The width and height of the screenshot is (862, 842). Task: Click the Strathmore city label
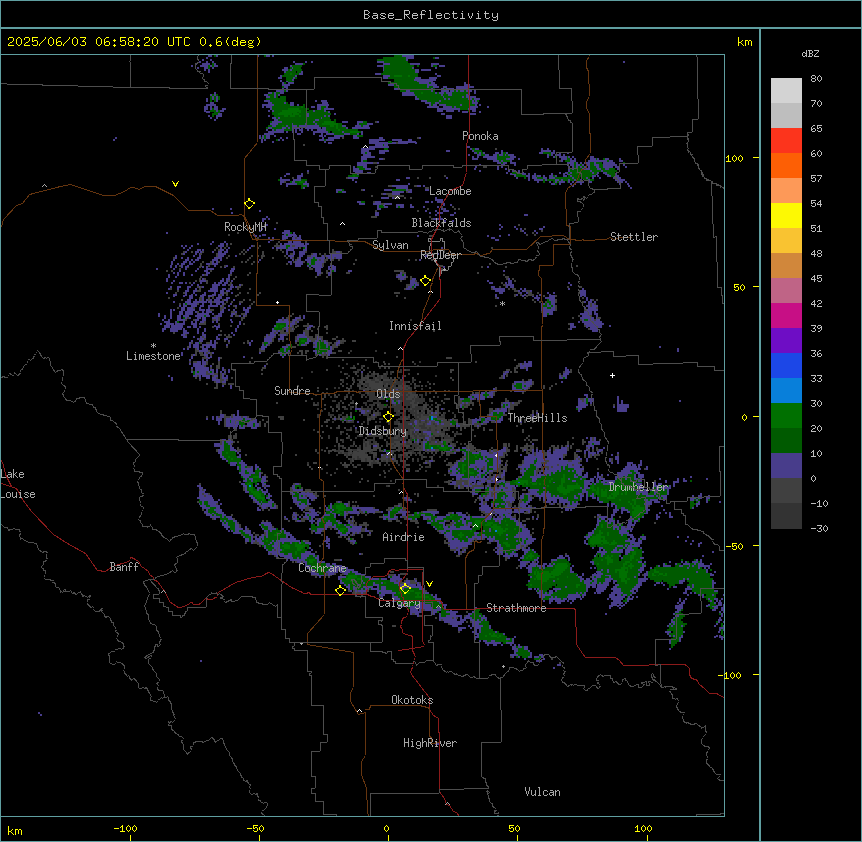click(516, 608)
